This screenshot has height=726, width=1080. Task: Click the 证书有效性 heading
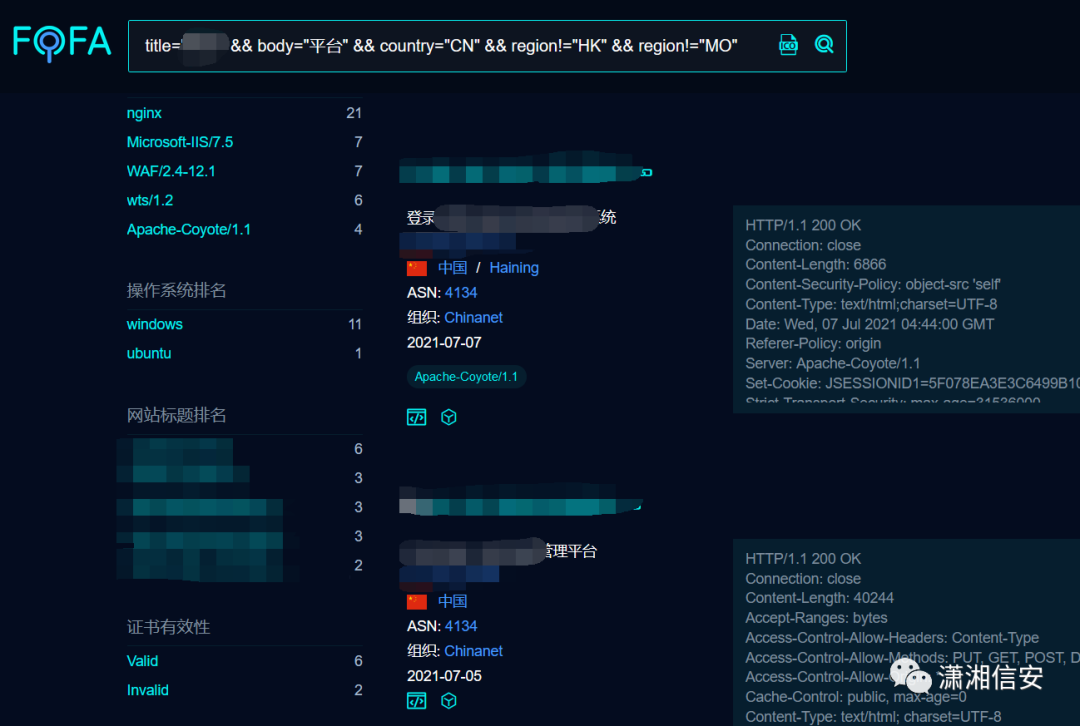click(x=168, y=628)
